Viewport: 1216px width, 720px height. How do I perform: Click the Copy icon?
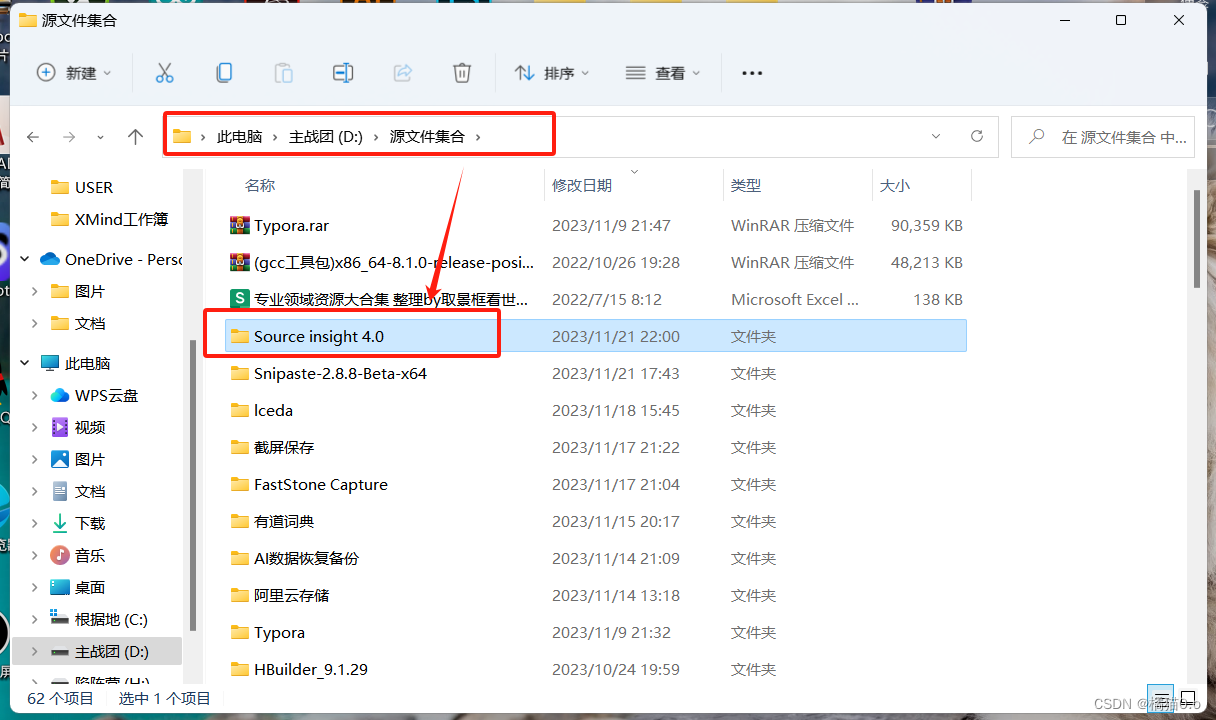pos(224,72)
